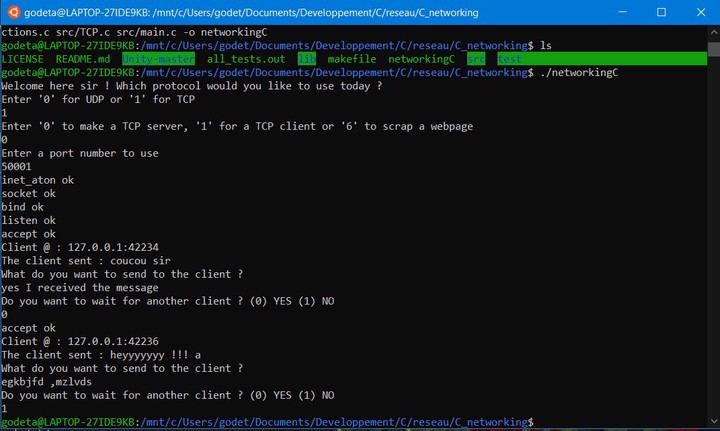
Task: Click 'bind ok' line
Action: pos(22,207)
